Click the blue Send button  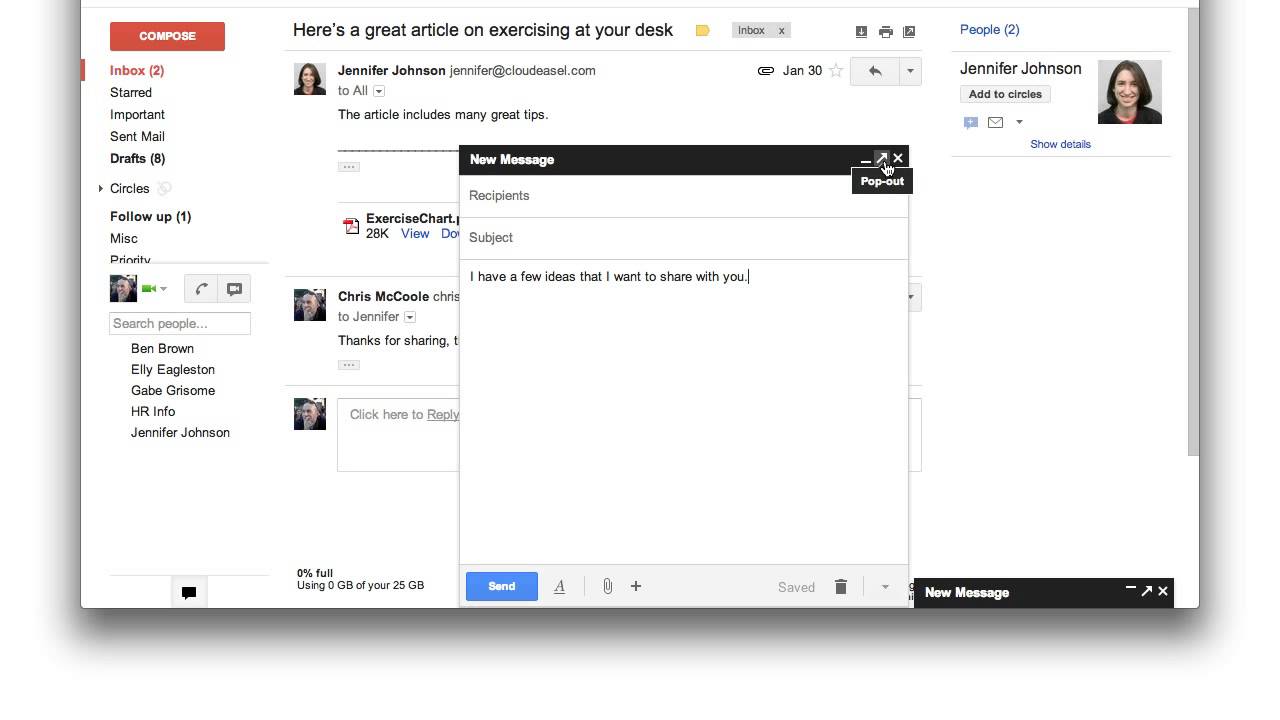(x=502, y=587)
